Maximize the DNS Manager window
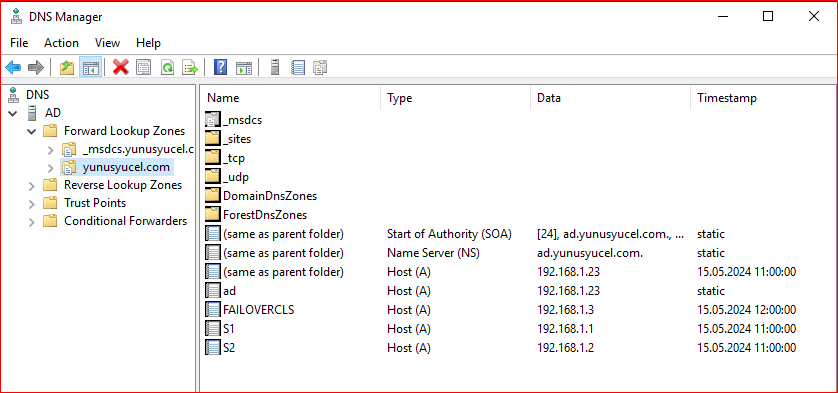This screenshot has width=838, height=393. coord(768,17)
